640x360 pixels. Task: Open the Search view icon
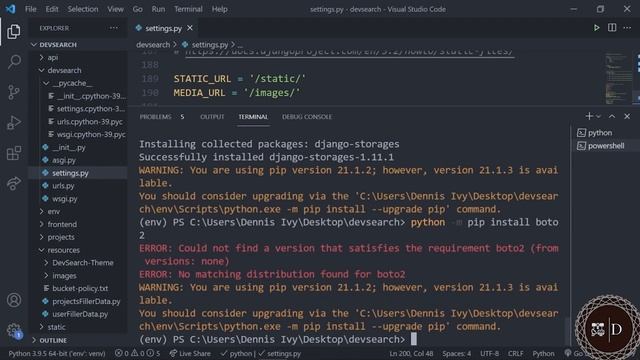point(13,62)
